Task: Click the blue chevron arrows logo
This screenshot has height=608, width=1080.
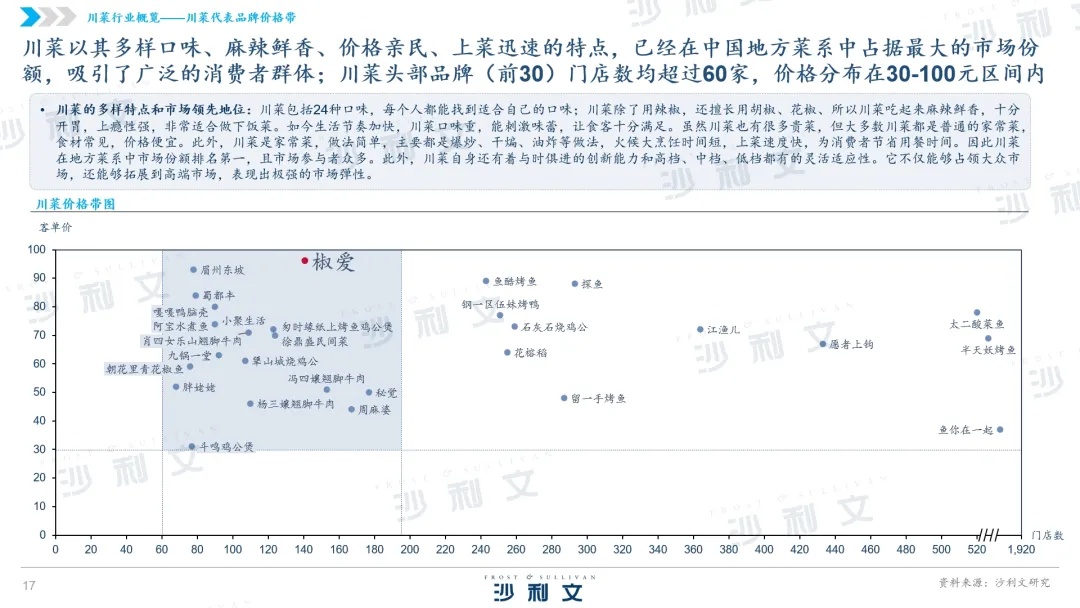Action: coord(48,17)
